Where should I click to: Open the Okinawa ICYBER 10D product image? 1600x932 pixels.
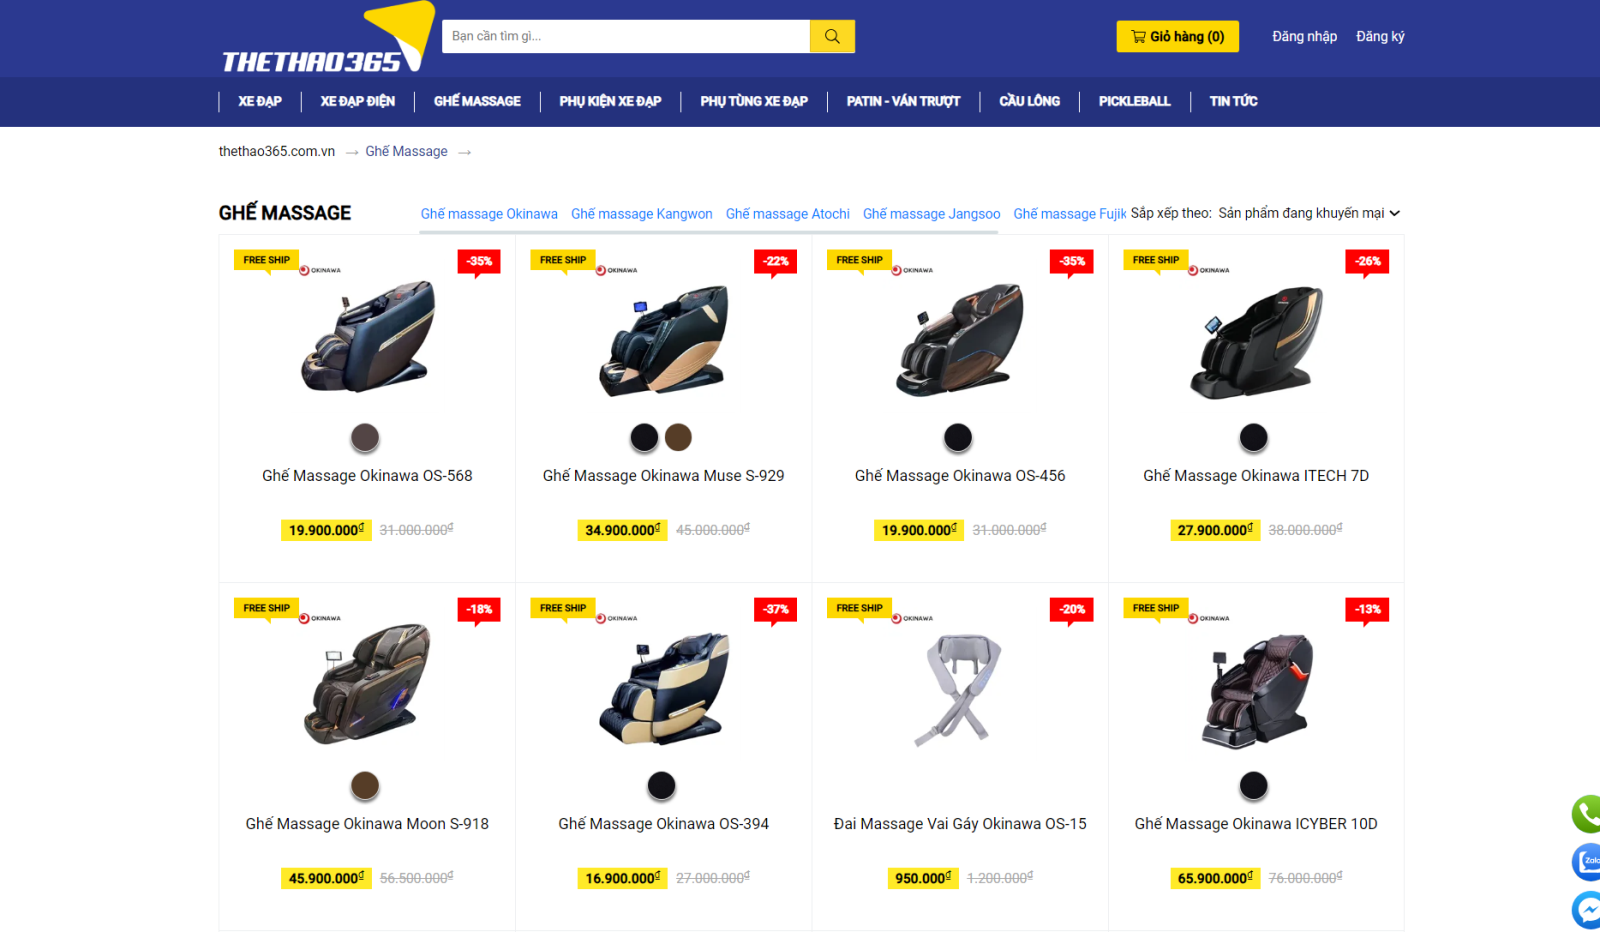[x=1256, y=689]
